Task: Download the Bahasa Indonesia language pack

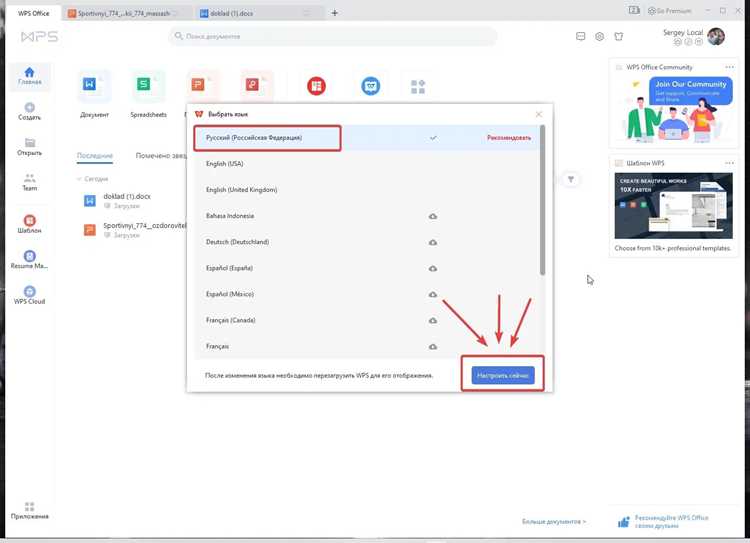Action: click(x=432, y=216)
